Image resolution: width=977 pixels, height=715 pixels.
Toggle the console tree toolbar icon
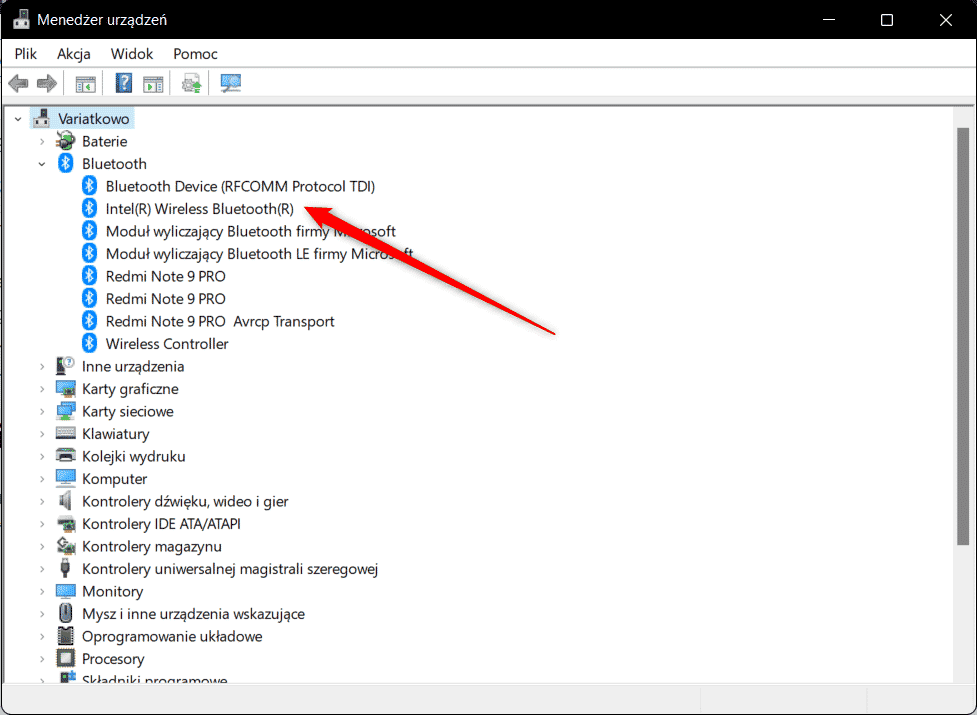coord(85,83)
